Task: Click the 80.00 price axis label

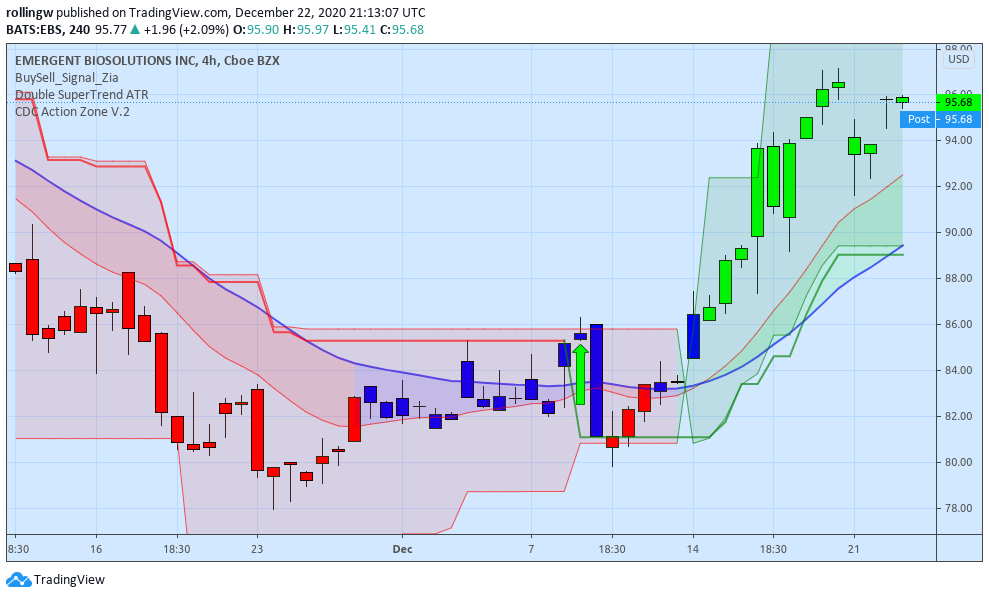Action: point(958,462)
